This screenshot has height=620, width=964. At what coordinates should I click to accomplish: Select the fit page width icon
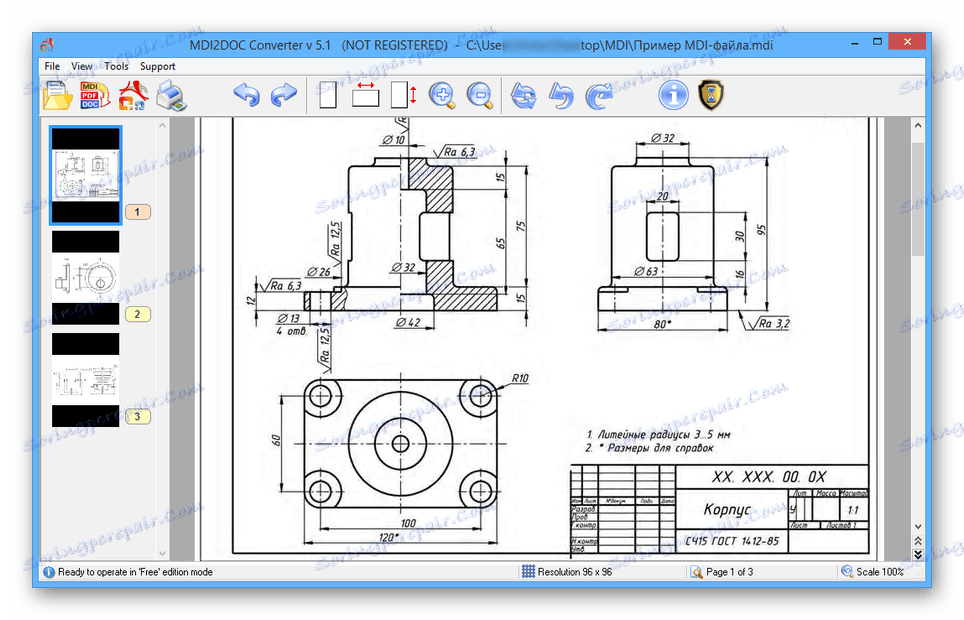point(365,95)
